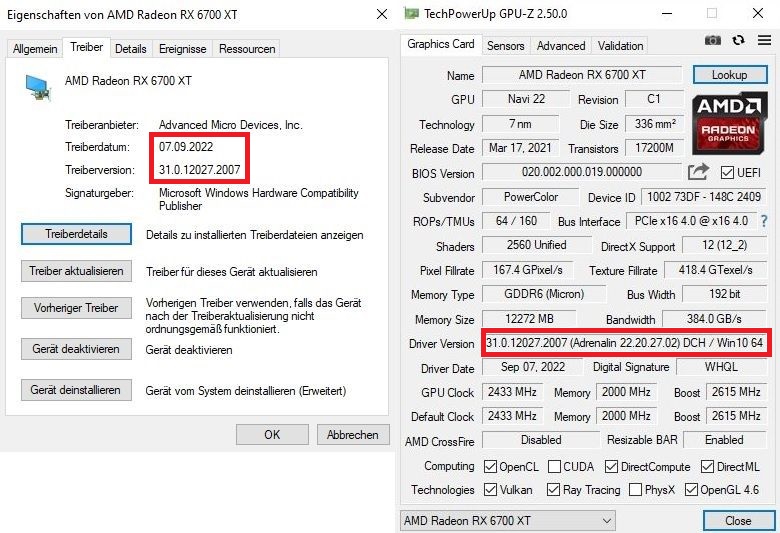Click the AMD CrossFire field Disabled
The image size is (780, 533).
click(541, 440)
